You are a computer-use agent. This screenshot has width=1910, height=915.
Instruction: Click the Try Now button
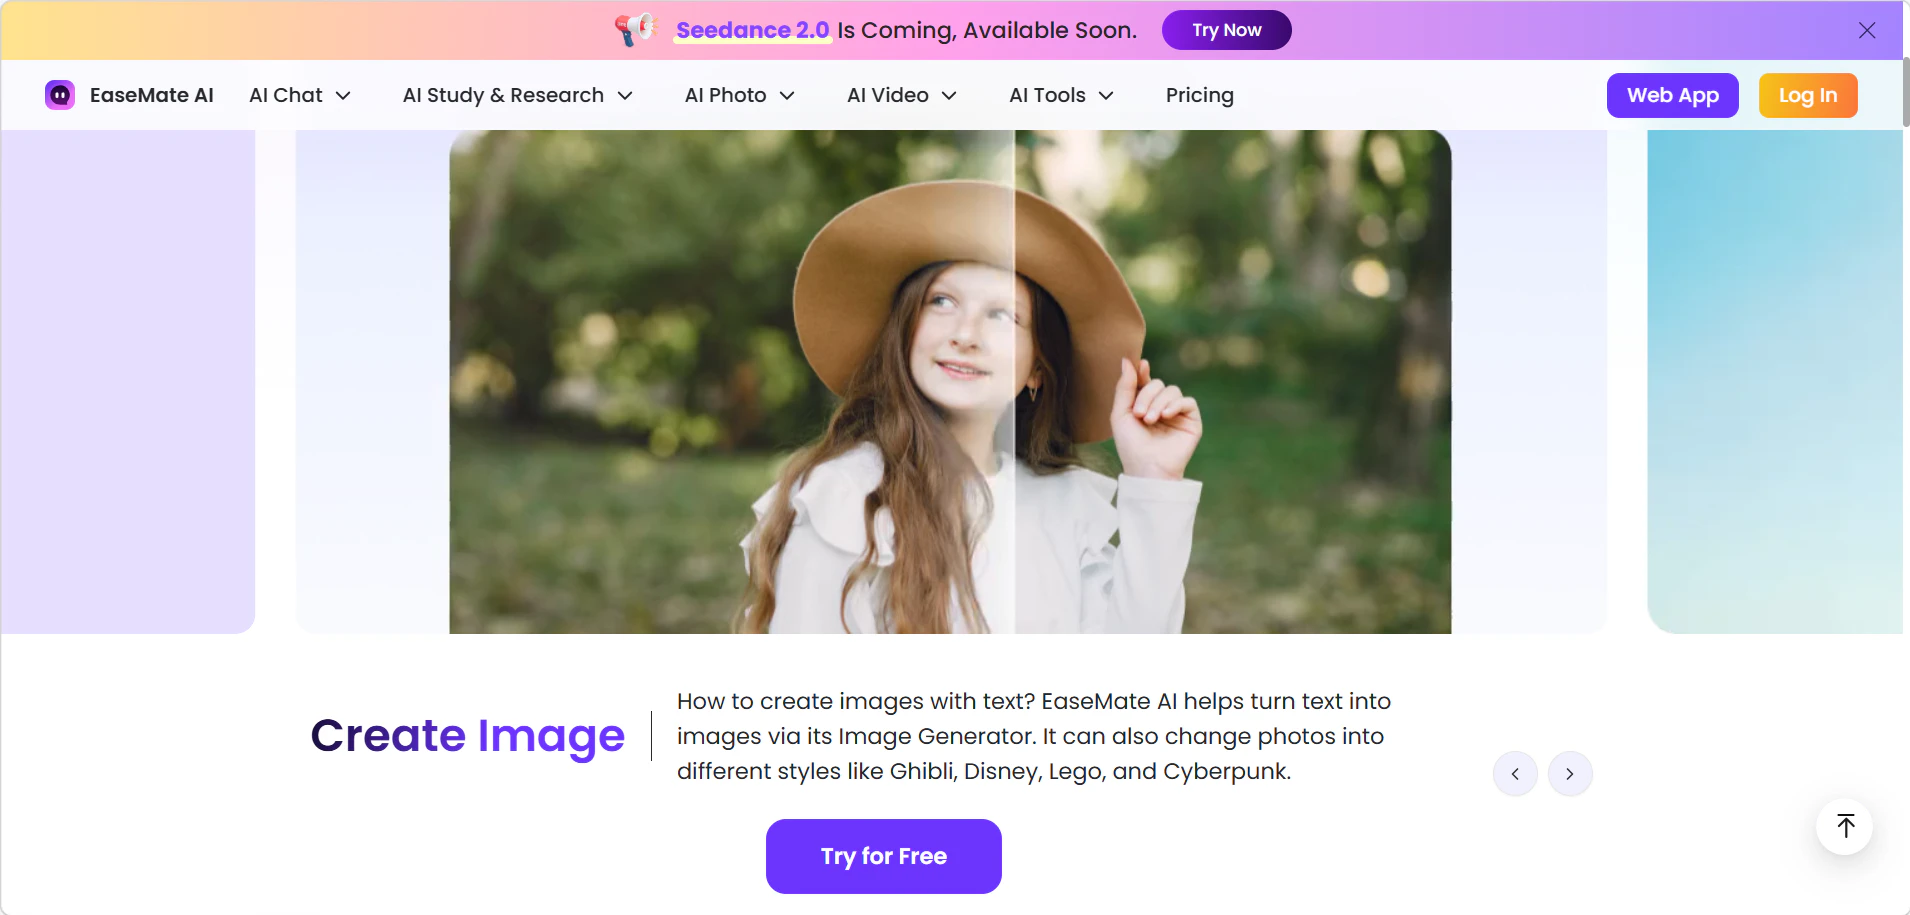[x=1226, y=30]
